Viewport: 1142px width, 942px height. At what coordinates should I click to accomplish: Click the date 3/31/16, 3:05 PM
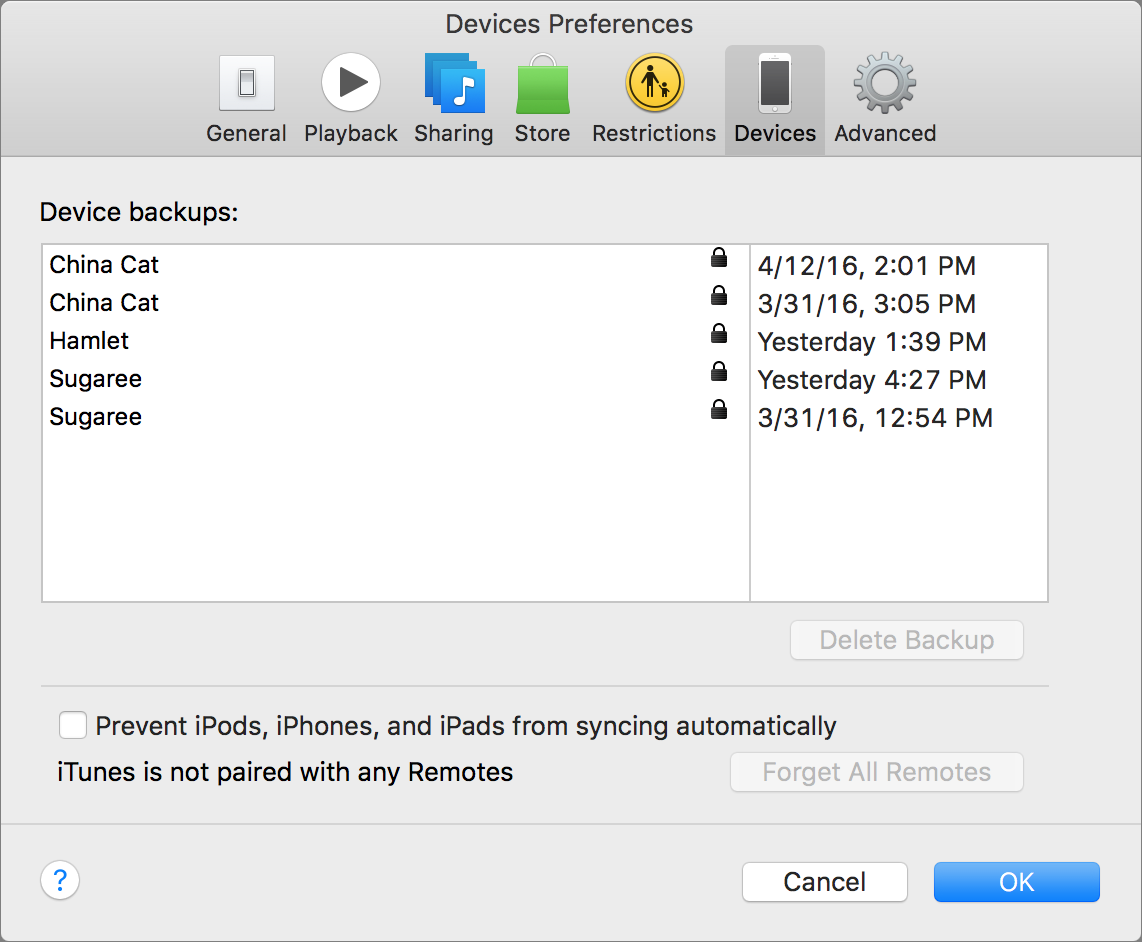click(x=867, y=304)
